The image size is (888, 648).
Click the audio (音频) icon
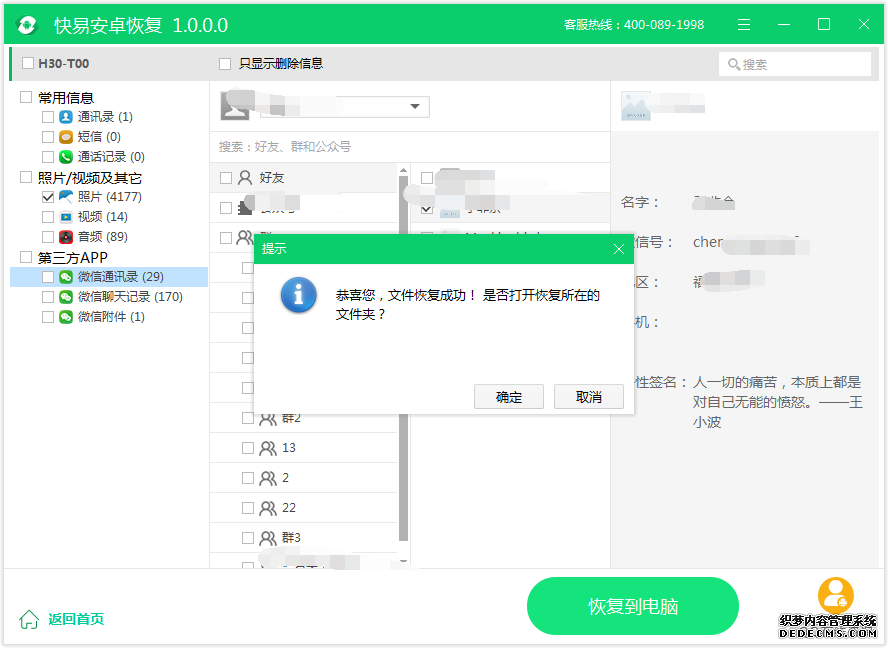[66, 237]
